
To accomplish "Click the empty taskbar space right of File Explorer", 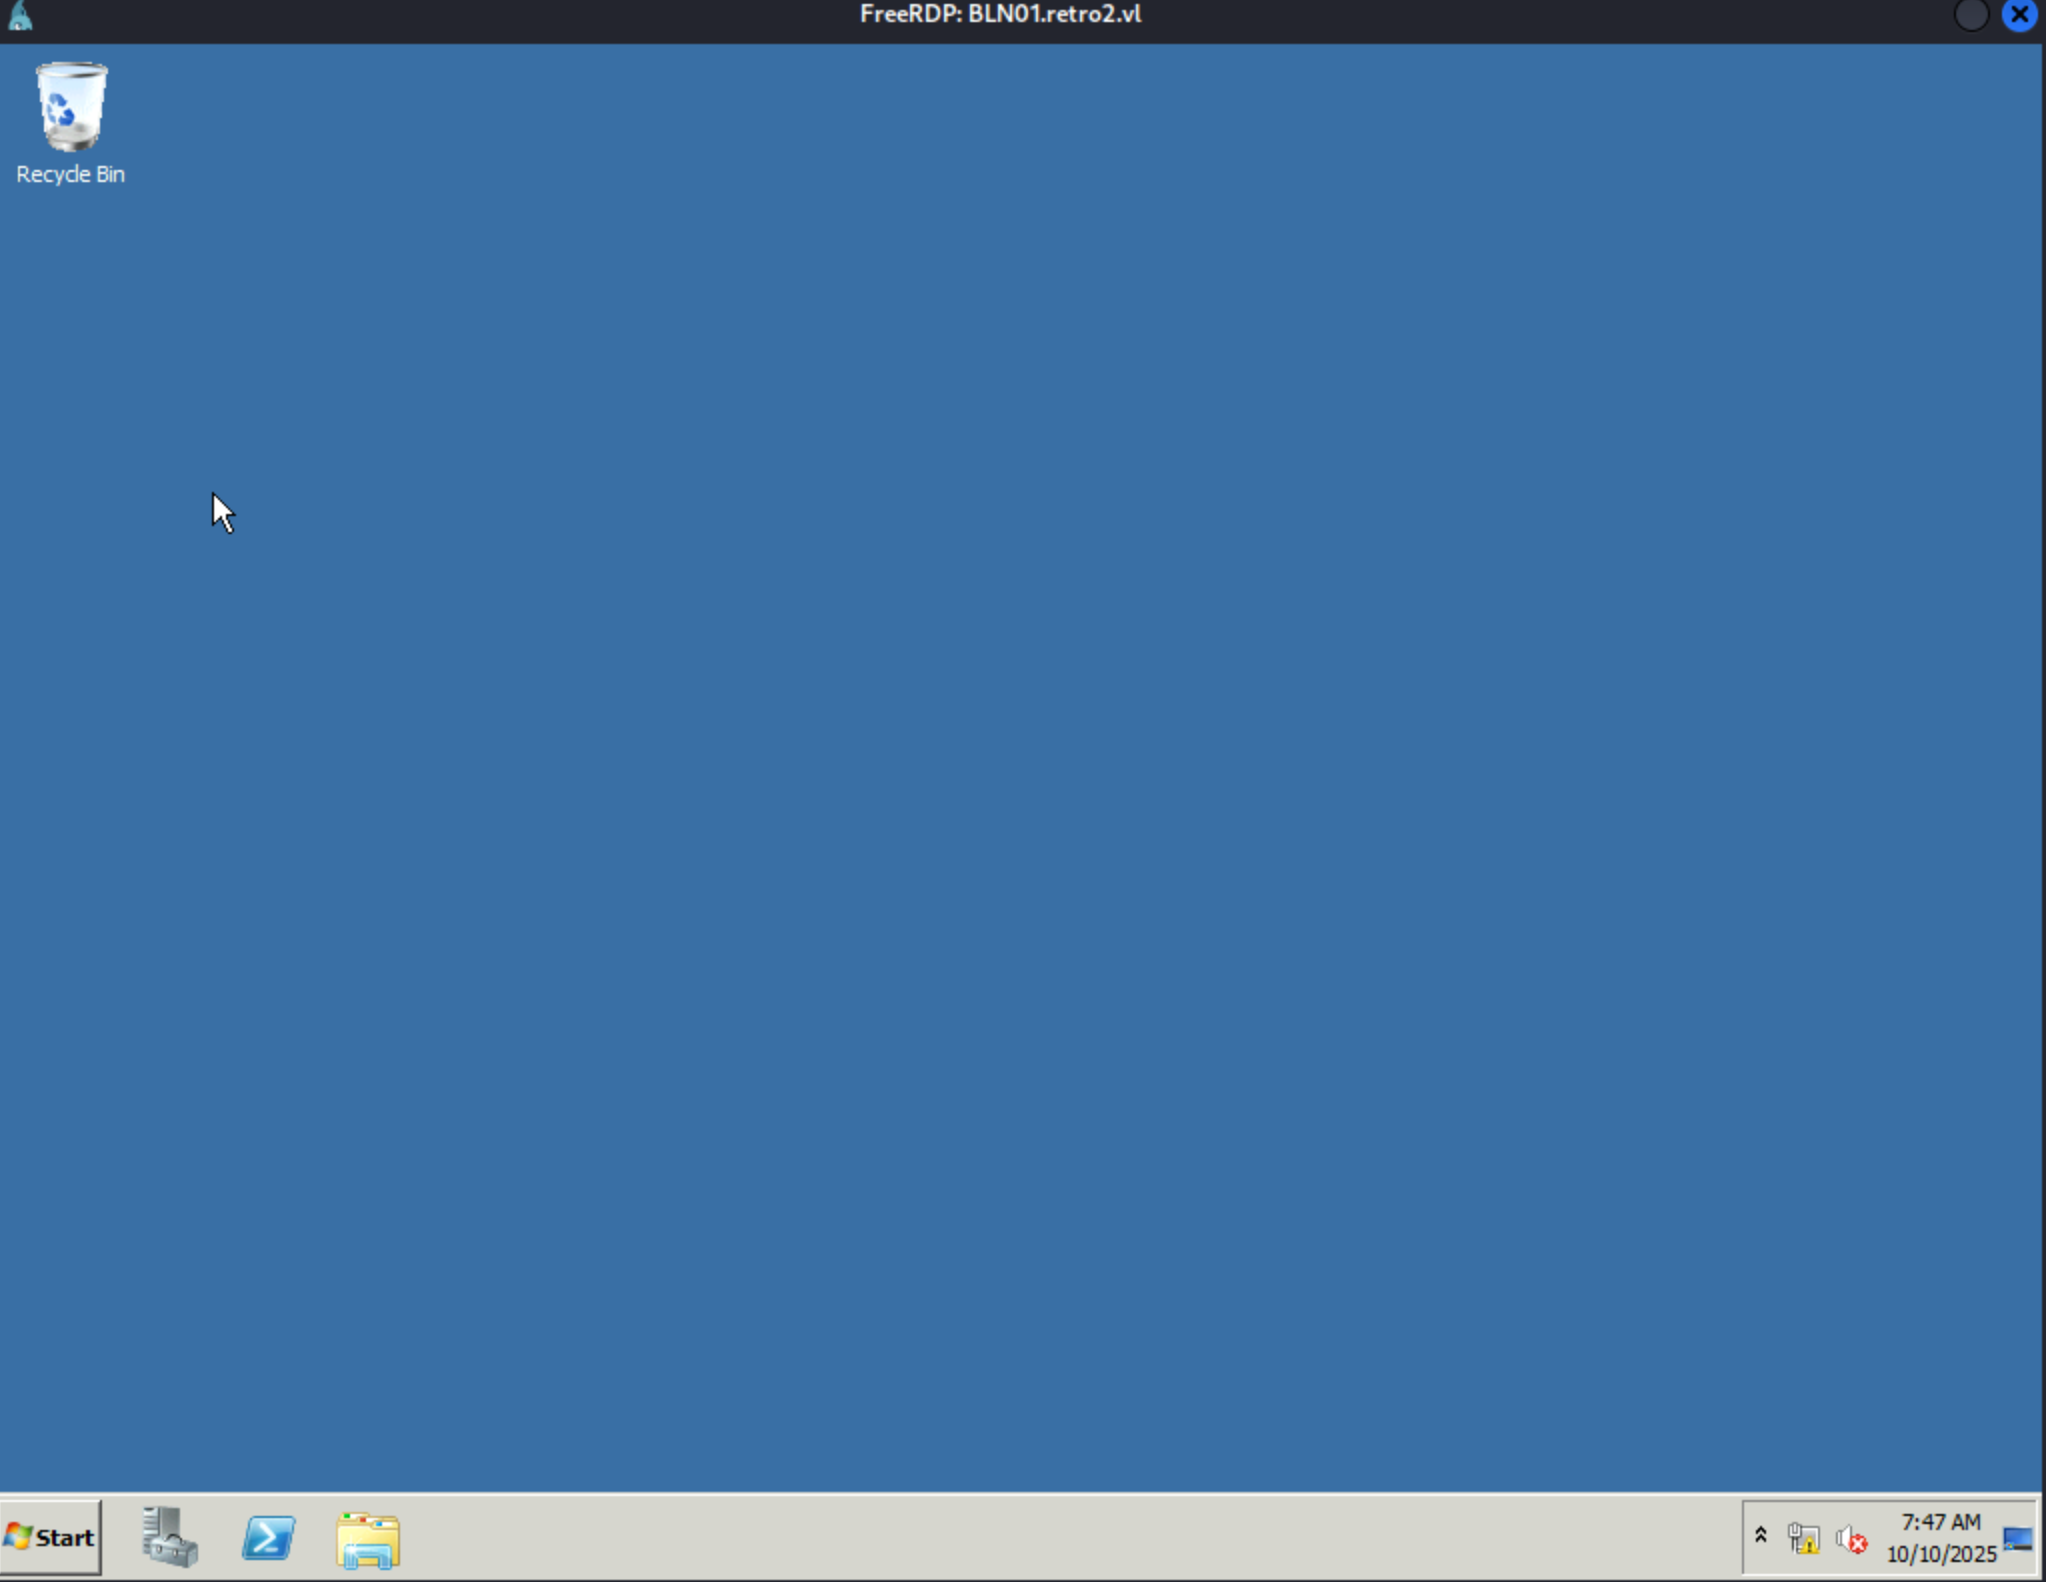I will point(1000,1538).
